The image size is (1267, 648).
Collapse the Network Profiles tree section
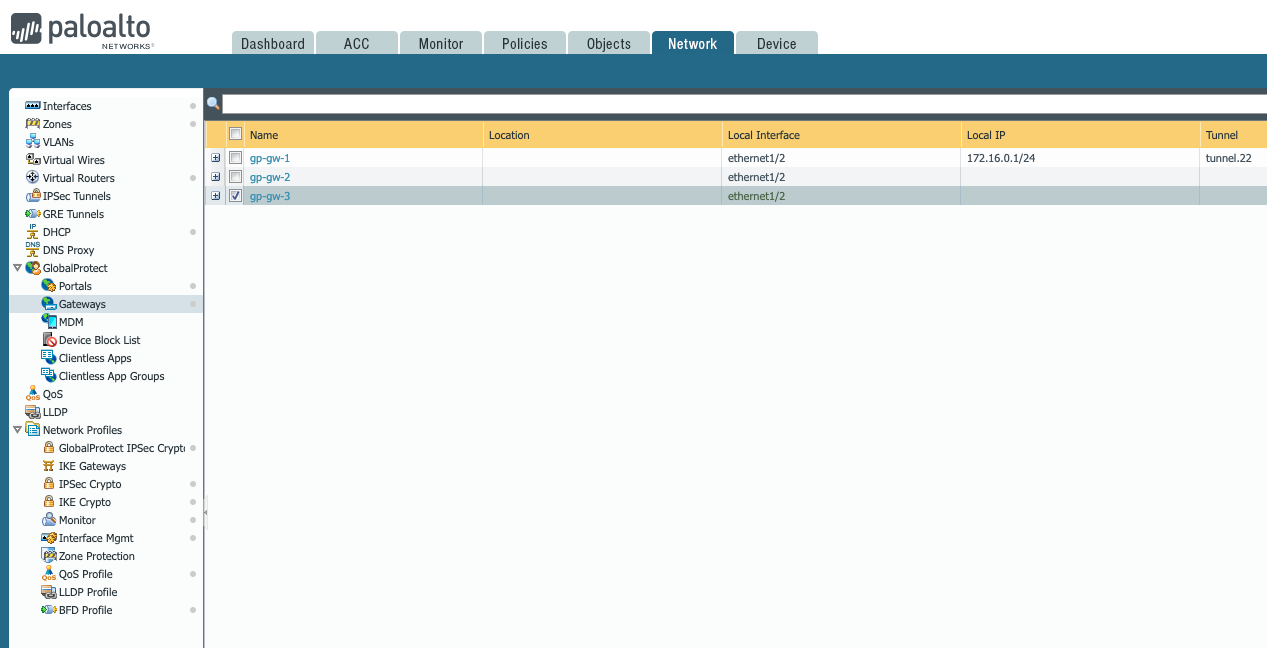tap(17, 430)
